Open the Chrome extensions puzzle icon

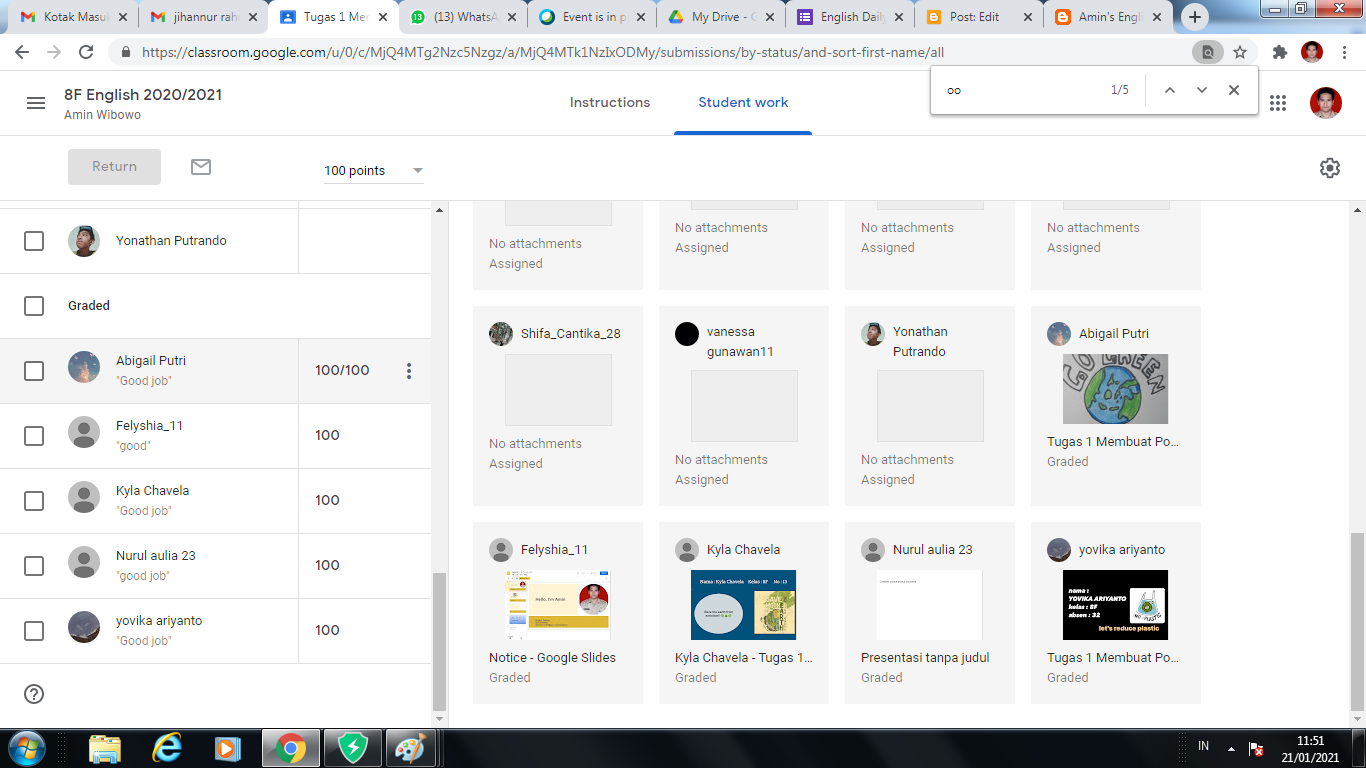tap(1280, 52)
